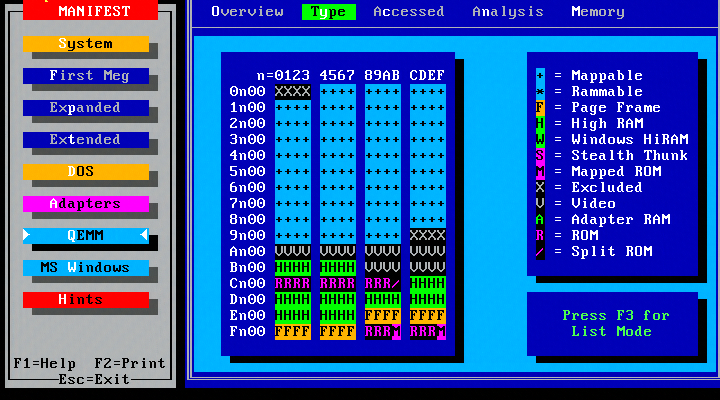Click the Esc=Exit hint
Image resolution: width=720 pixels, height=400 pixels.
[94, 380]
